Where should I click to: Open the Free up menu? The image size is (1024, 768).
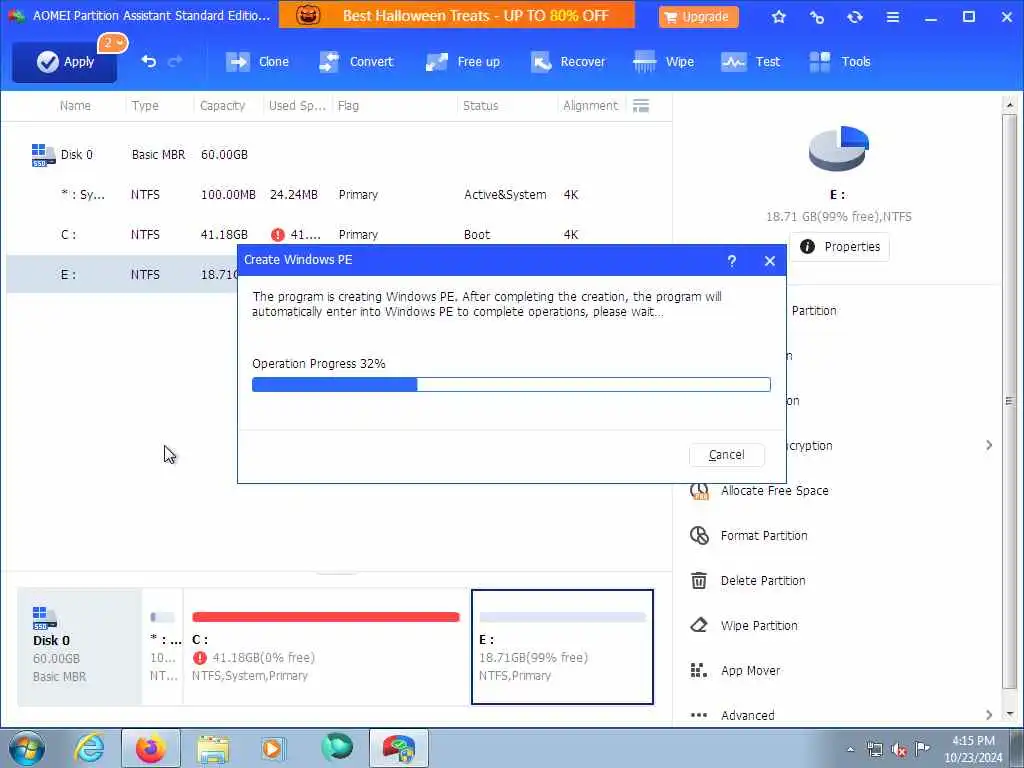[462, 62]
